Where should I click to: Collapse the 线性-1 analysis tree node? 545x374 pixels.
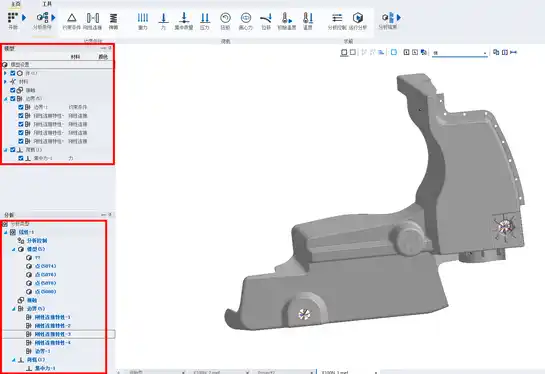point(6,232)
